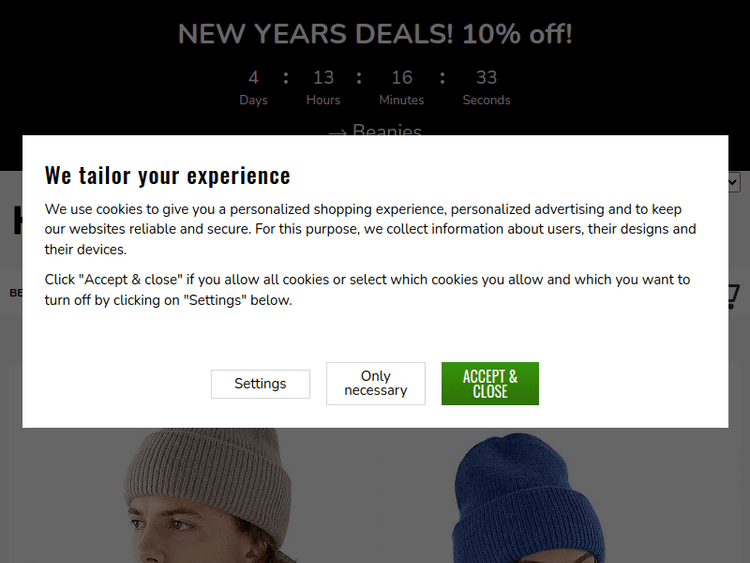Click the paragraph starting 'Click "Accept & close"'
This screenshot has height=563, width=750.
(367, 289)
